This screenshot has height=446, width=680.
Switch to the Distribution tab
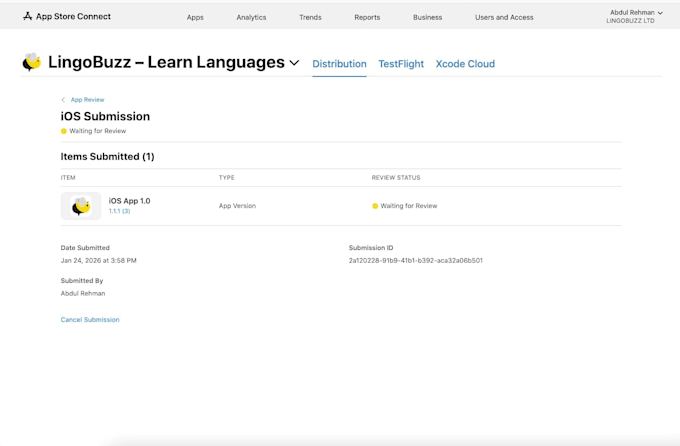(x=340, y=64)
